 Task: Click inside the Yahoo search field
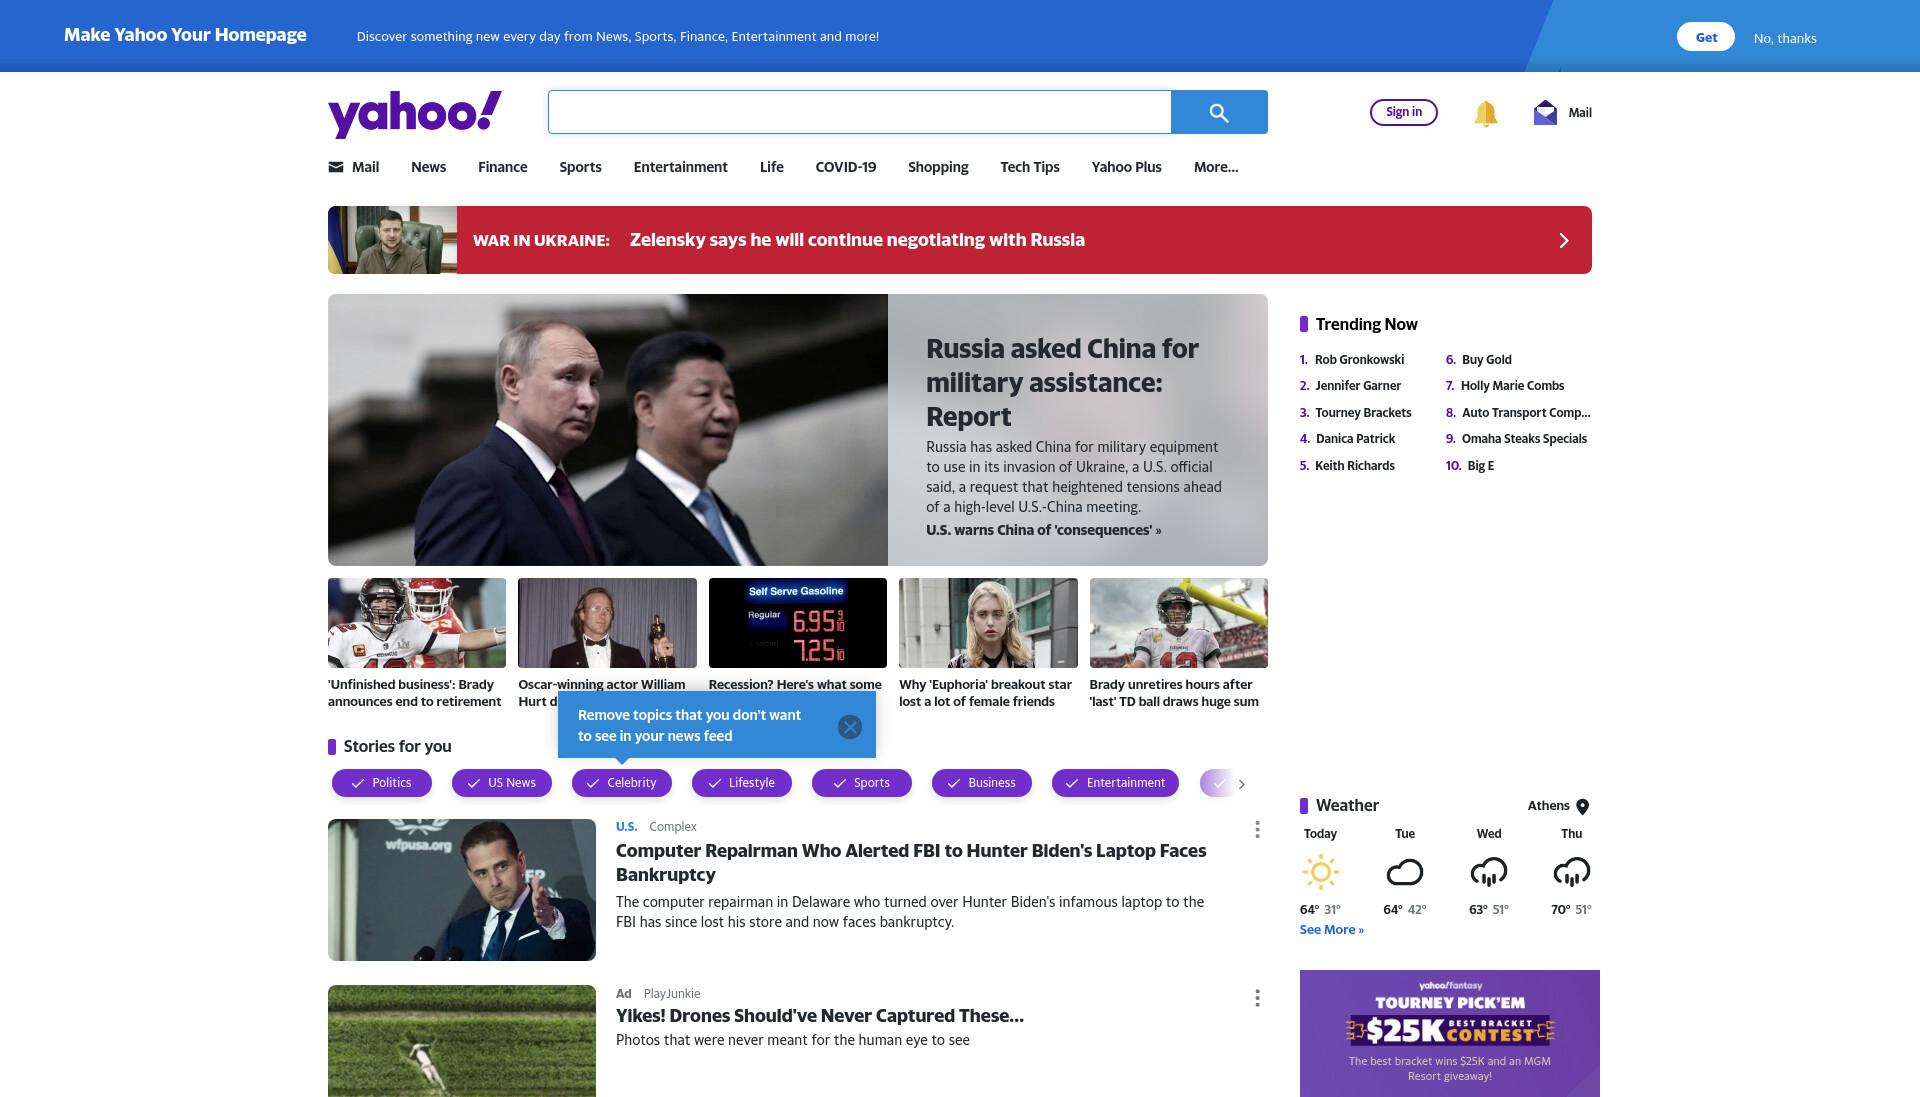point(859,112)
